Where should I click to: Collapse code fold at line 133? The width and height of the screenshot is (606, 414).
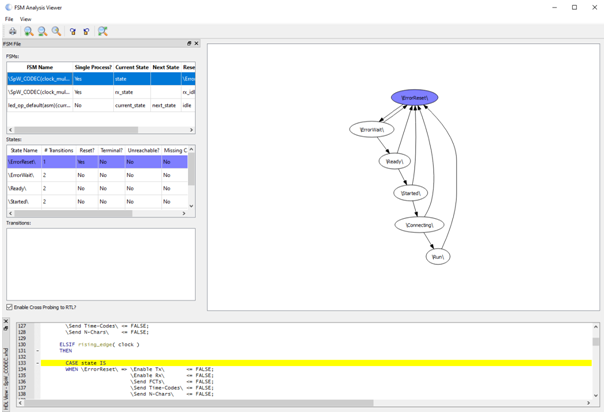point(37,363)
